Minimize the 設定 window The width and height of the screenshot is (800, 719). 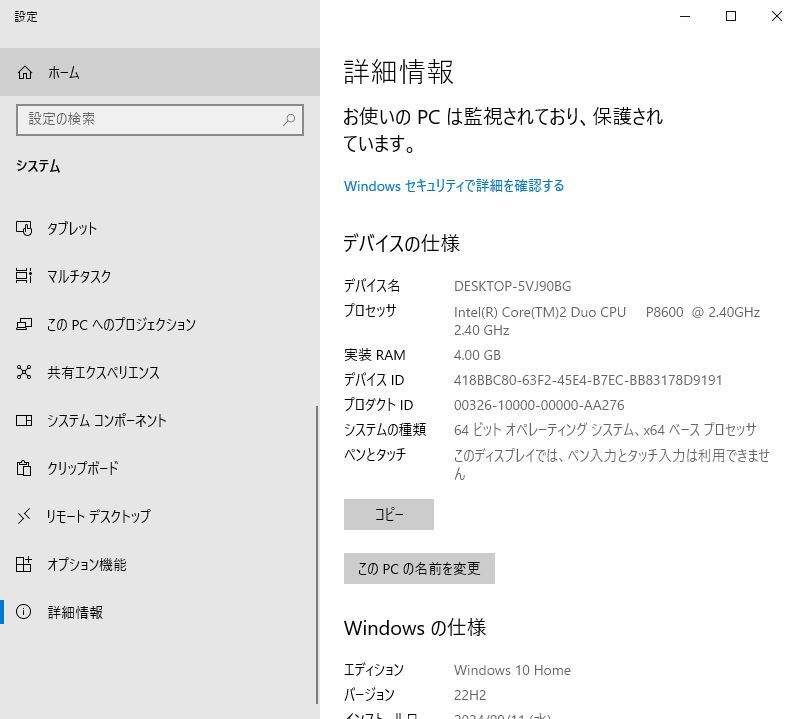click(685, 16)
